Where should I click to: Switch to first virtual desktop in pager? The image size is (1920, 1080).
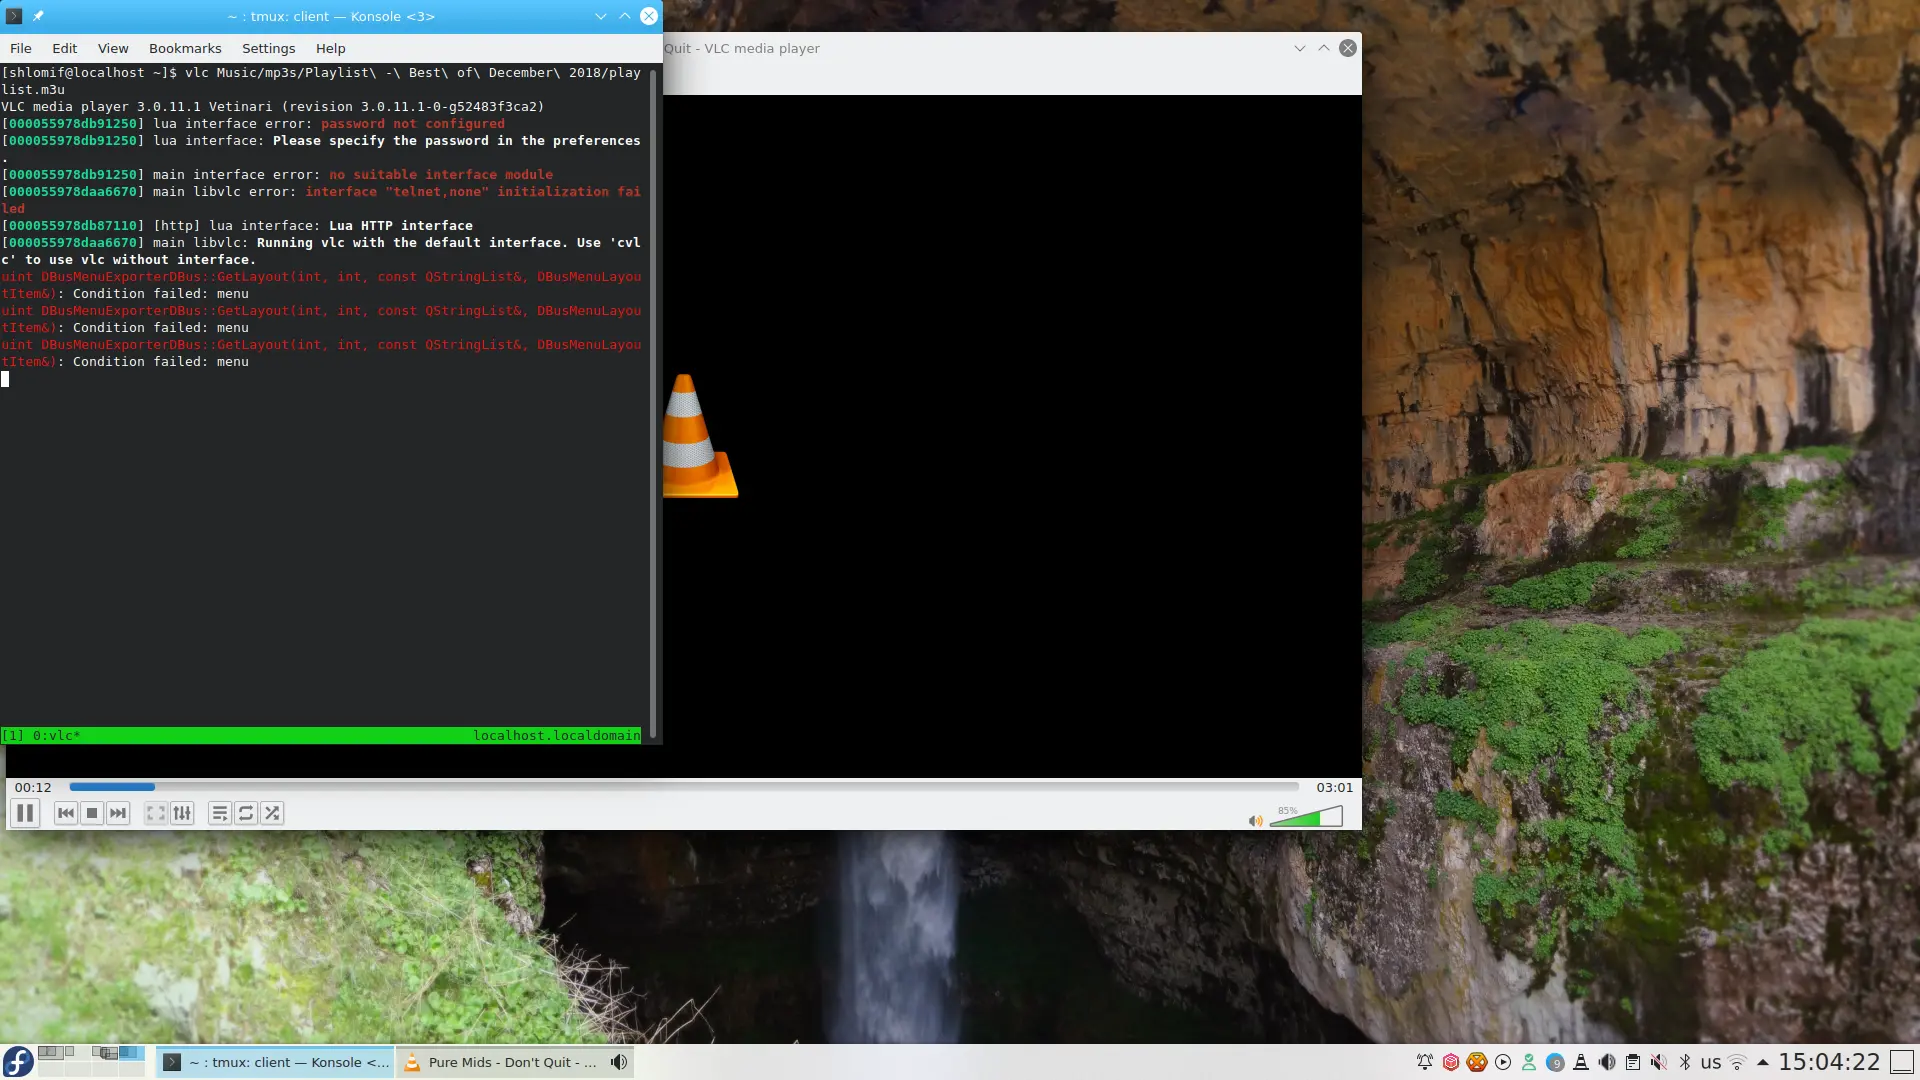tap(51, 1053)
